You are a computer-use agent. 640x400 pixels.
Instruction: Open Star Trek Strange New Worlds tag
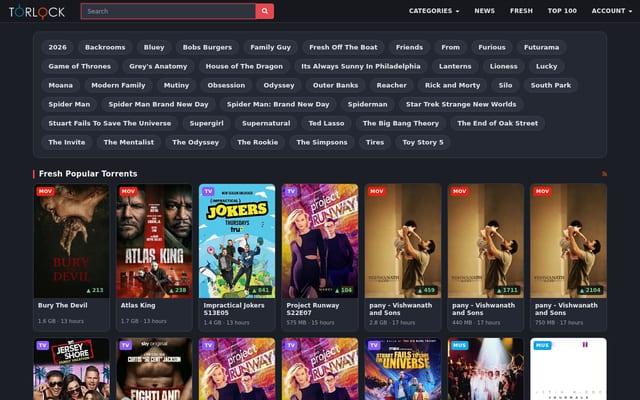click(461, 104)
